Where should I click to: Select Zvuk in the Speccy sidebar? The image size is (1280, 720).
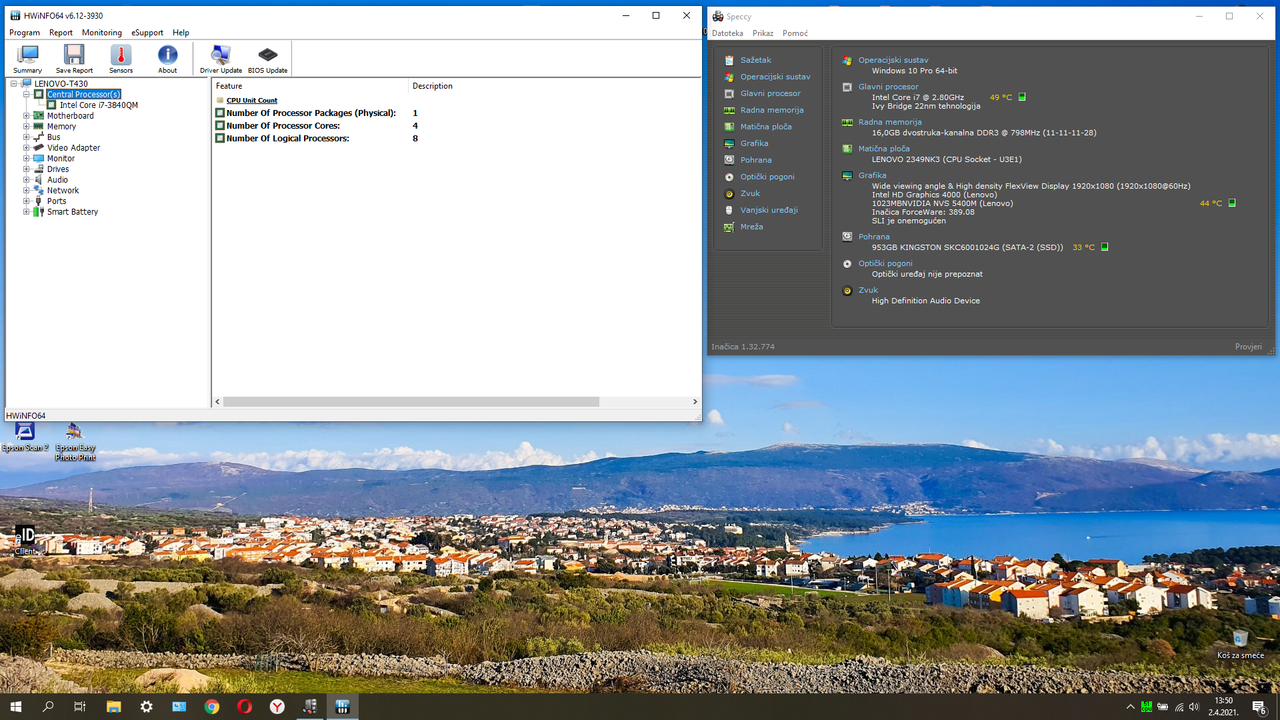pyautogui.click(x=750, y=194)
